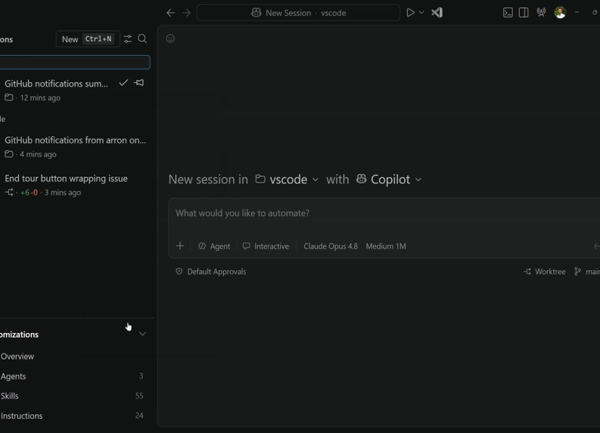Start a New session button
Image resolution: width=600 pixels, height=433 pixels.
pyautogui.click(x=88, y=39)
